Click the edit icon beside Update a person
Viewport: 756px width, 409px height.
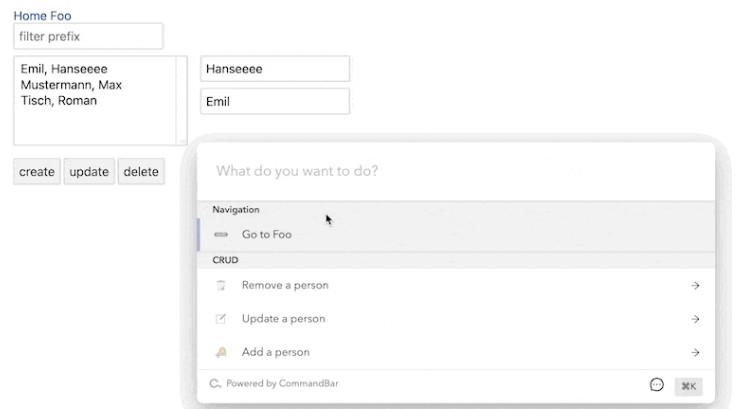(x=221, y=319)
